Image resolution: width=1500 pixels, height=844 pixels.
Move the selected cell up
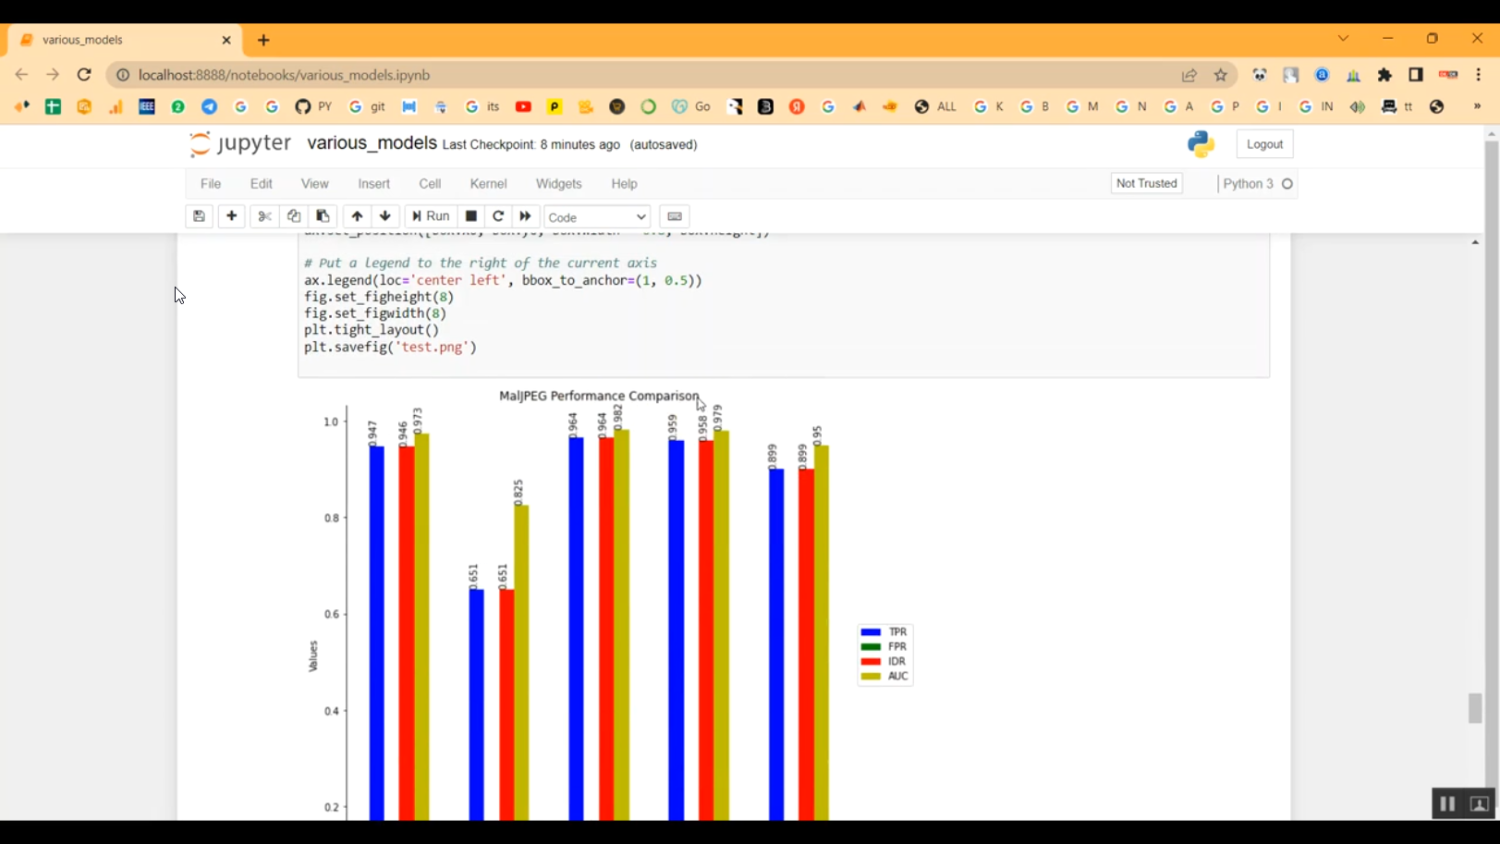(x=357, y=216)
